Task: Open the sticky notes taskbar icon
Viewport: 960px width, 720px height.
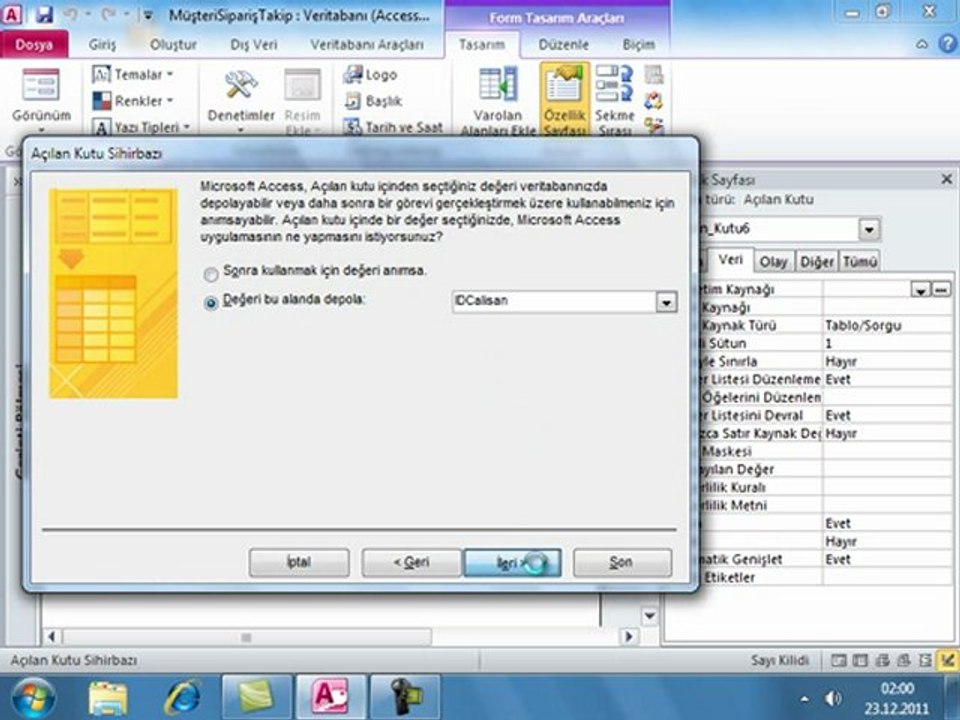Action: click(x=257, y=697)
